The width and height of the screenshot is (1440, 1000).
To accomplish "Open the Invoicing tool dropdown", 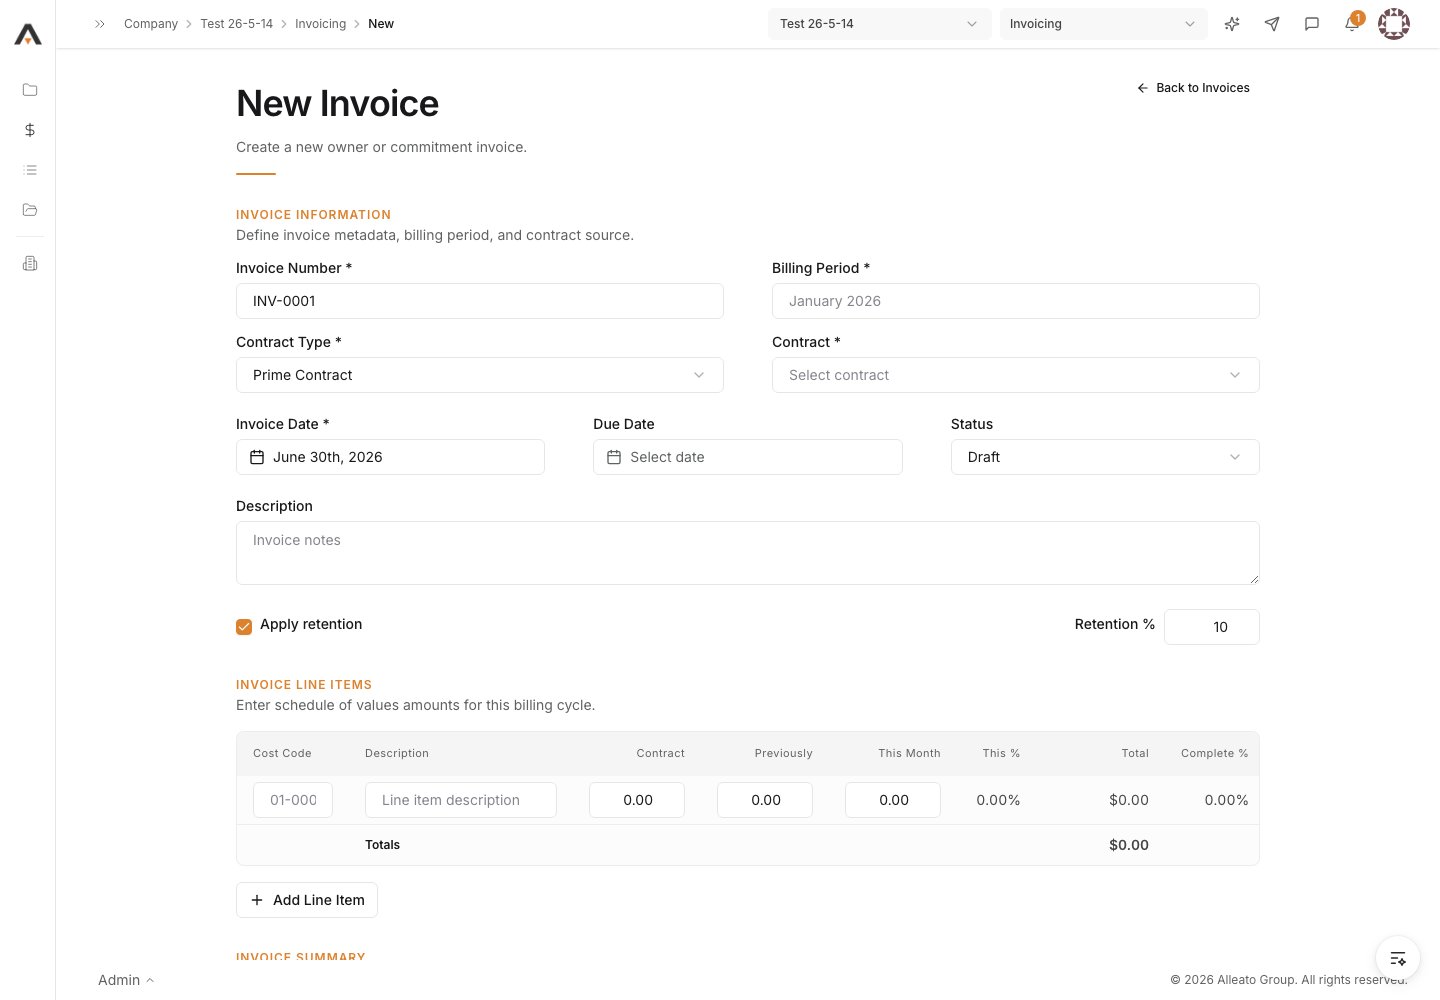I will 1104,24.
